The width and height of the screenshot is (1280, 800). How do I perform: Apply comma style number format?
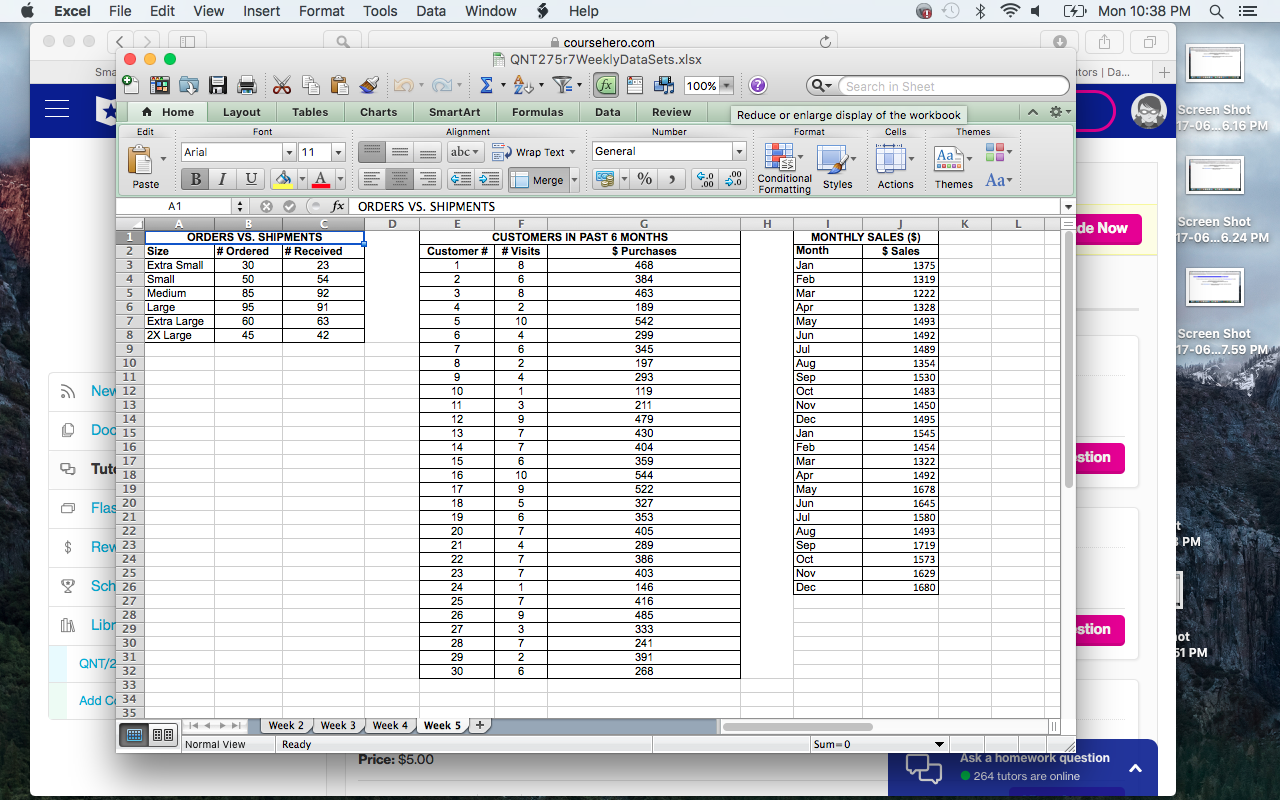click(672, 179)
